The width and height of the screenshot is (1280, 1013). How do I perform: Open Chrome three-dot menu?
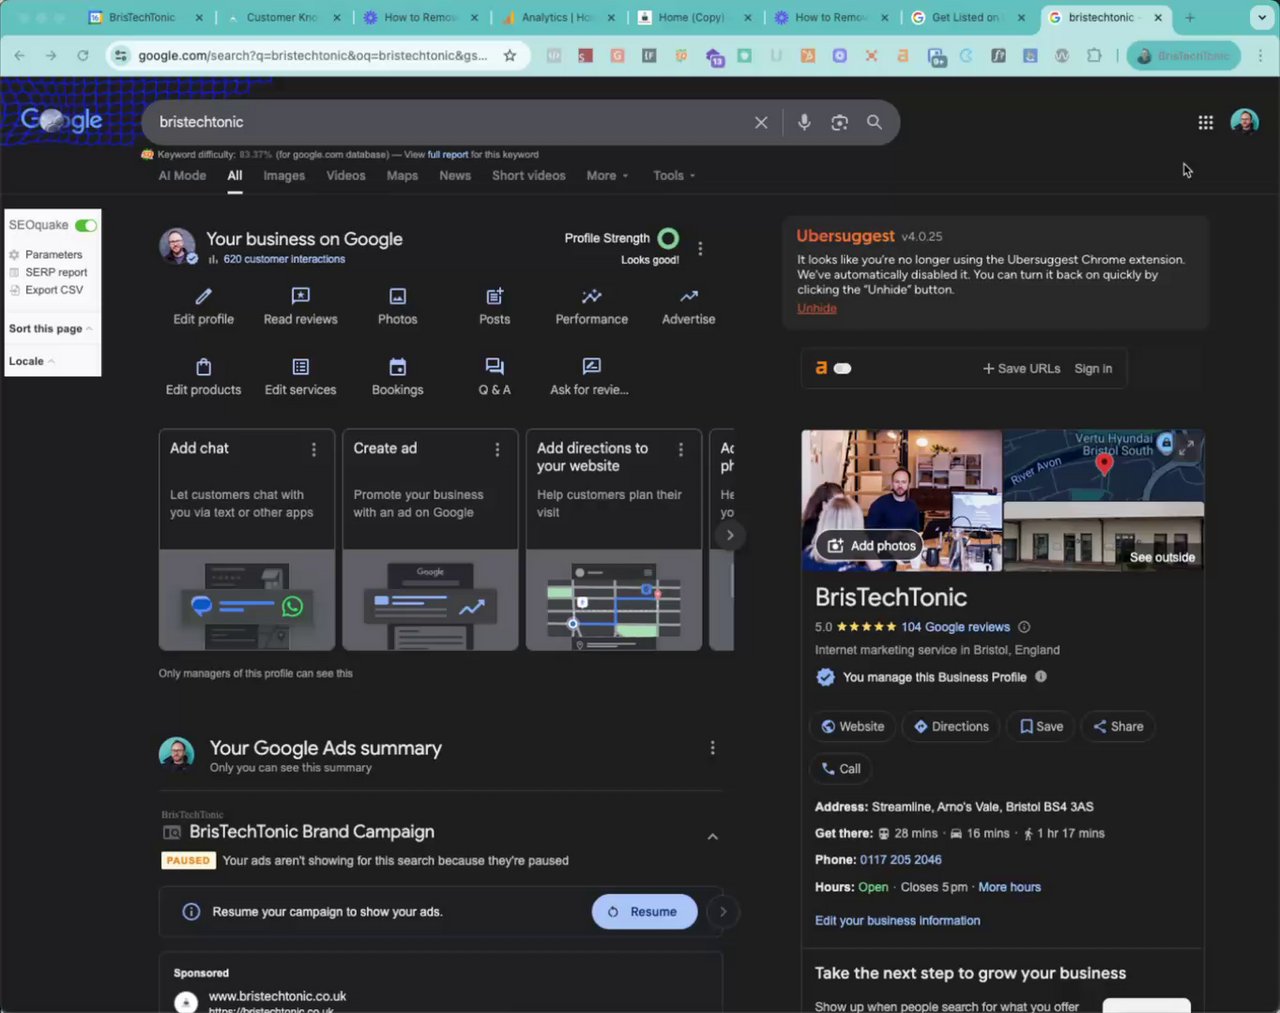[x=1260, y=56]
